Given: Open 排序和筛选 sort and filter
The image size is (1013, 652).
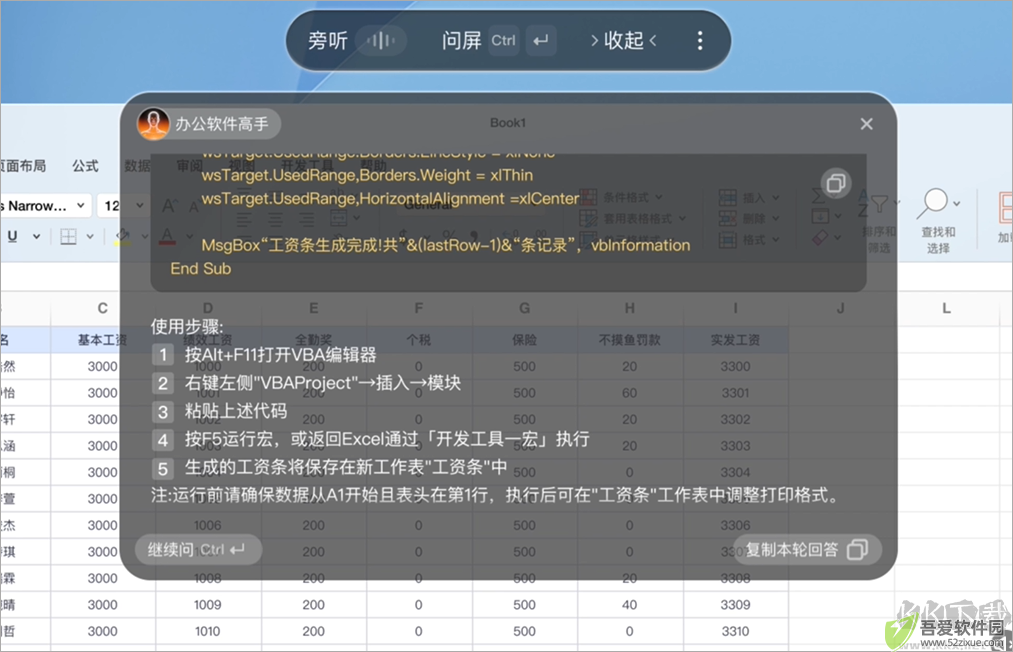Looking at the screenshot, I should pos(879,220).
